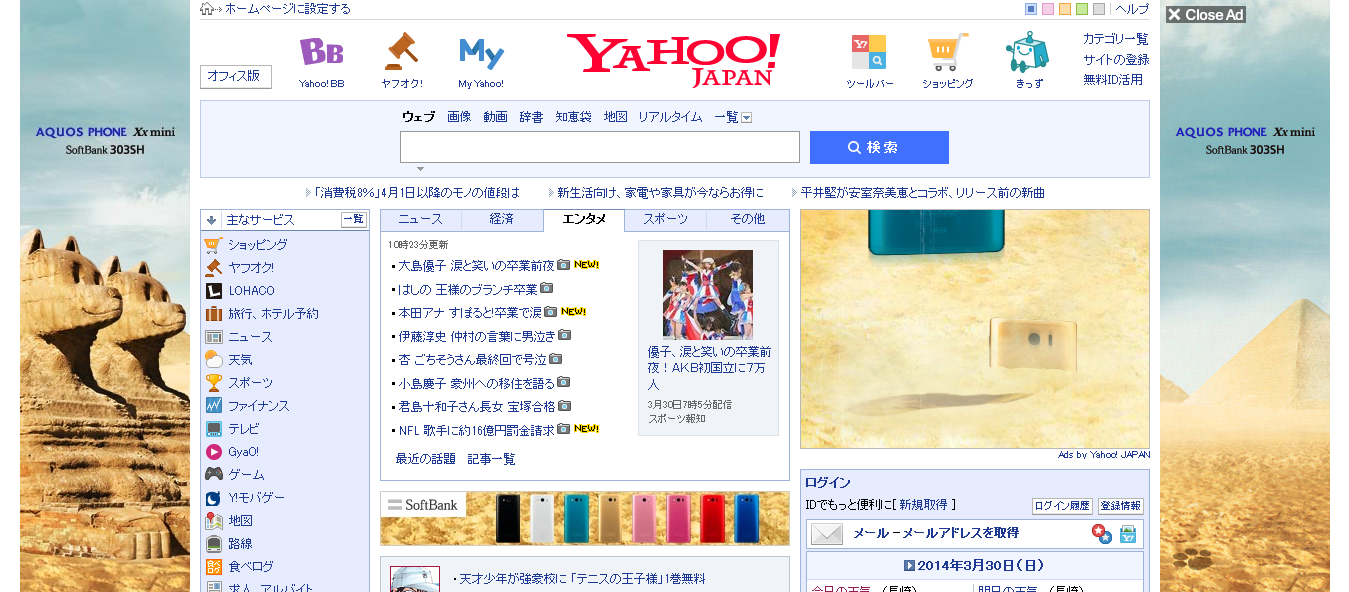
Task: Open the ヘルプ link
Action: [1132, 9]
